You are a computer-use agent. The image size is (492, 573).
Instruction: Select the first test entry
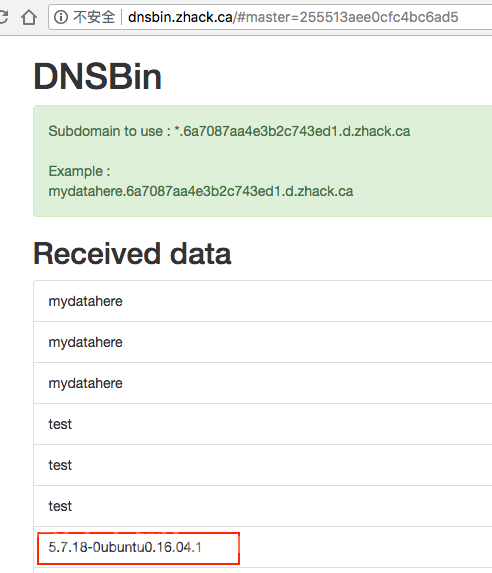coord(262,424)
